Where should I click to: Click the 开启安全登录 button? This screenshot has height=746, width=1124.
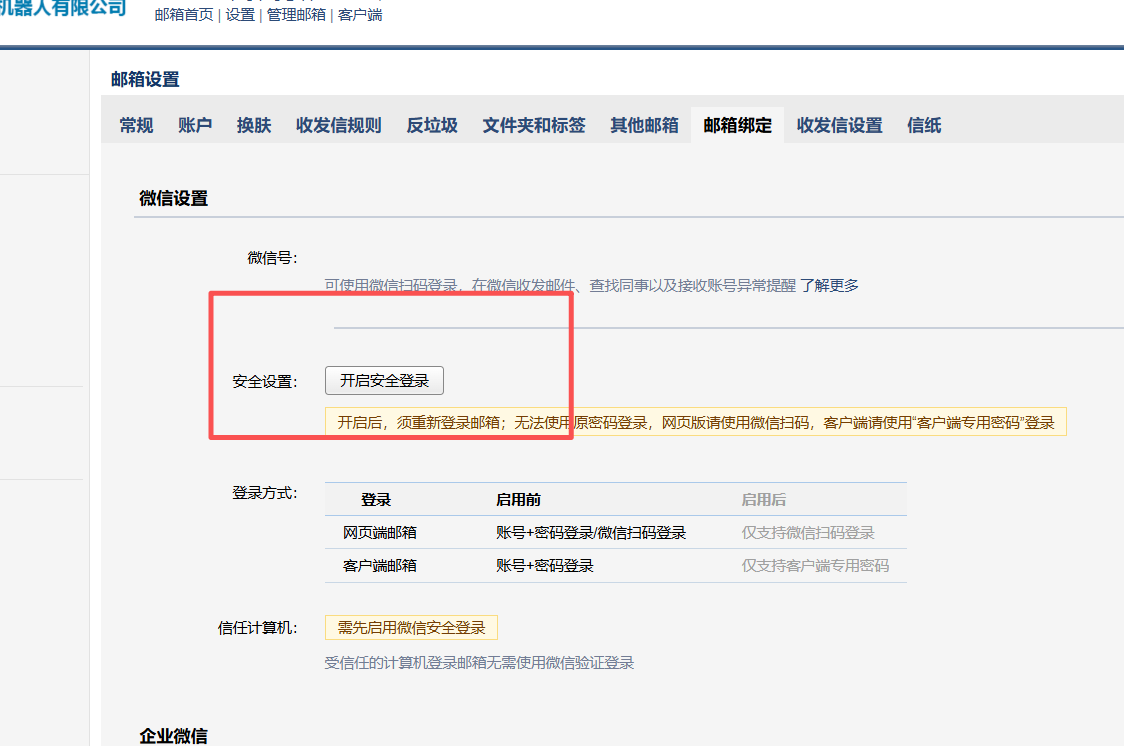[384, 380]
